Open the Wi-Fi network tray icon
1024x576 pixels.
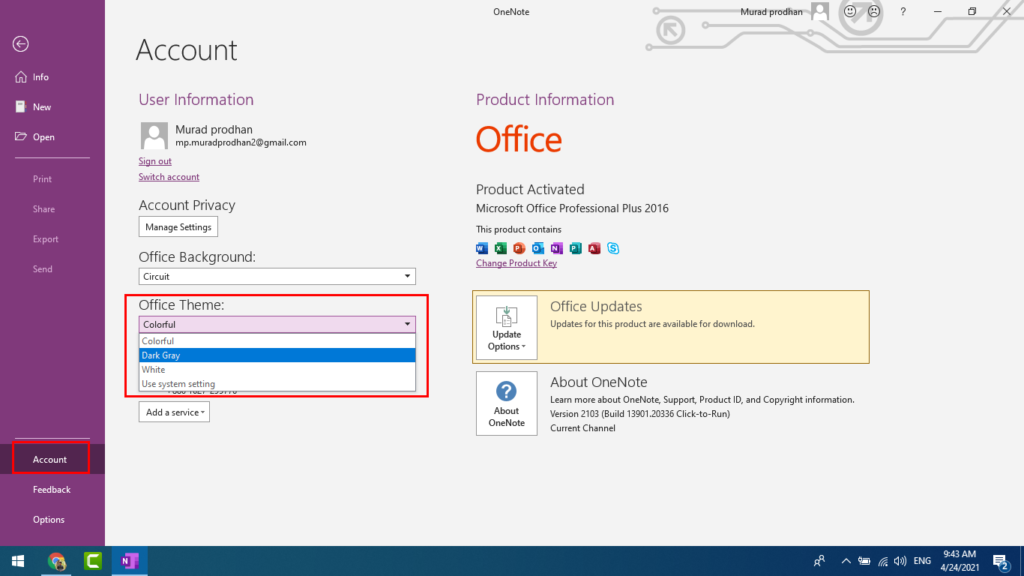883,561
